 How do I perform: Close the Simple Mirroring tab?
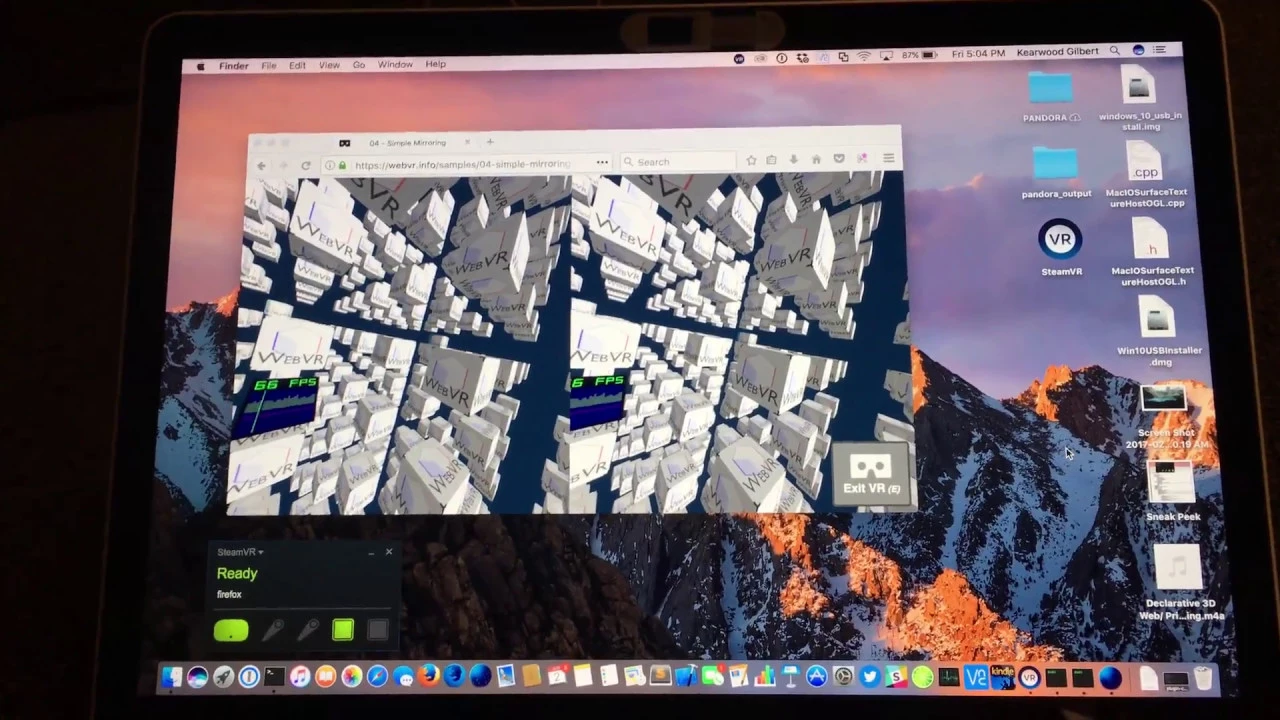(467, 142)
